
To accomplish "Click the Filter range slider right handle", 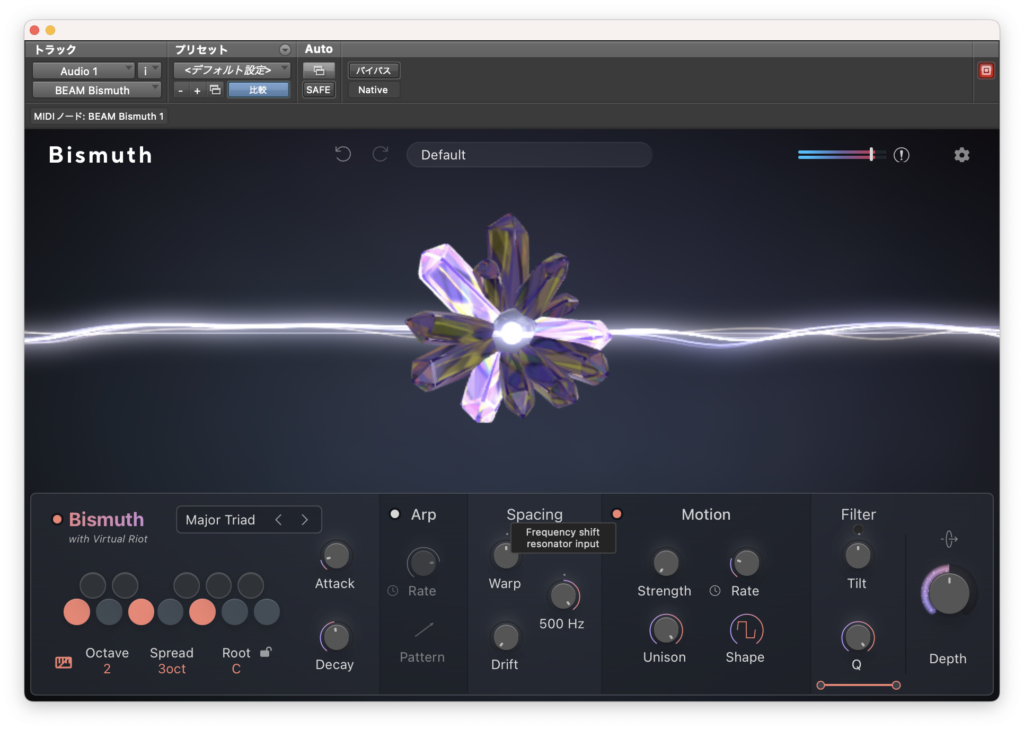I will pos(896,685).
